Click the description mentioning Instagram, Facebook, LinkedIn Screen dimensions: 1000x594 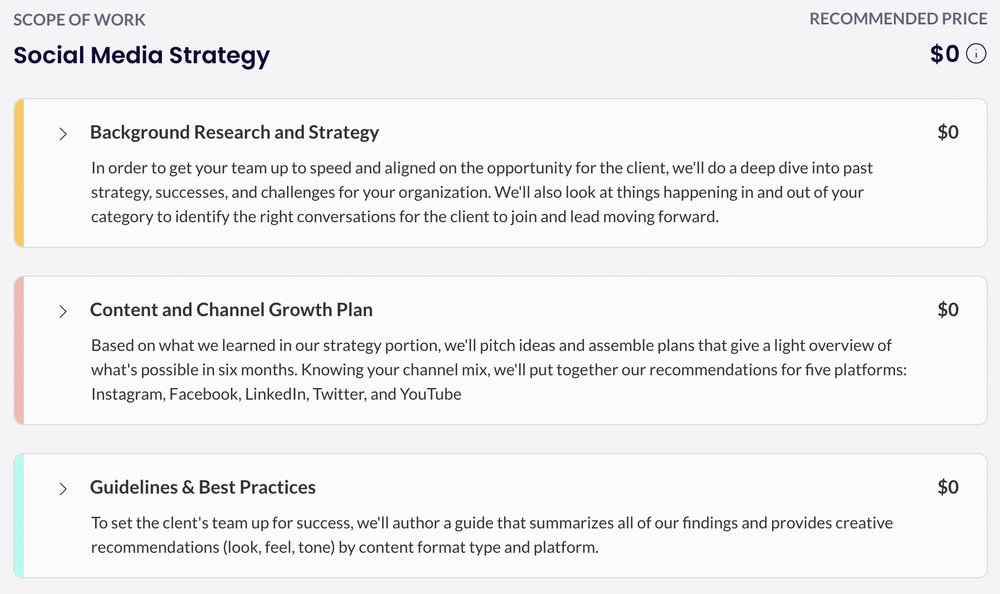[x=499, y=369]
